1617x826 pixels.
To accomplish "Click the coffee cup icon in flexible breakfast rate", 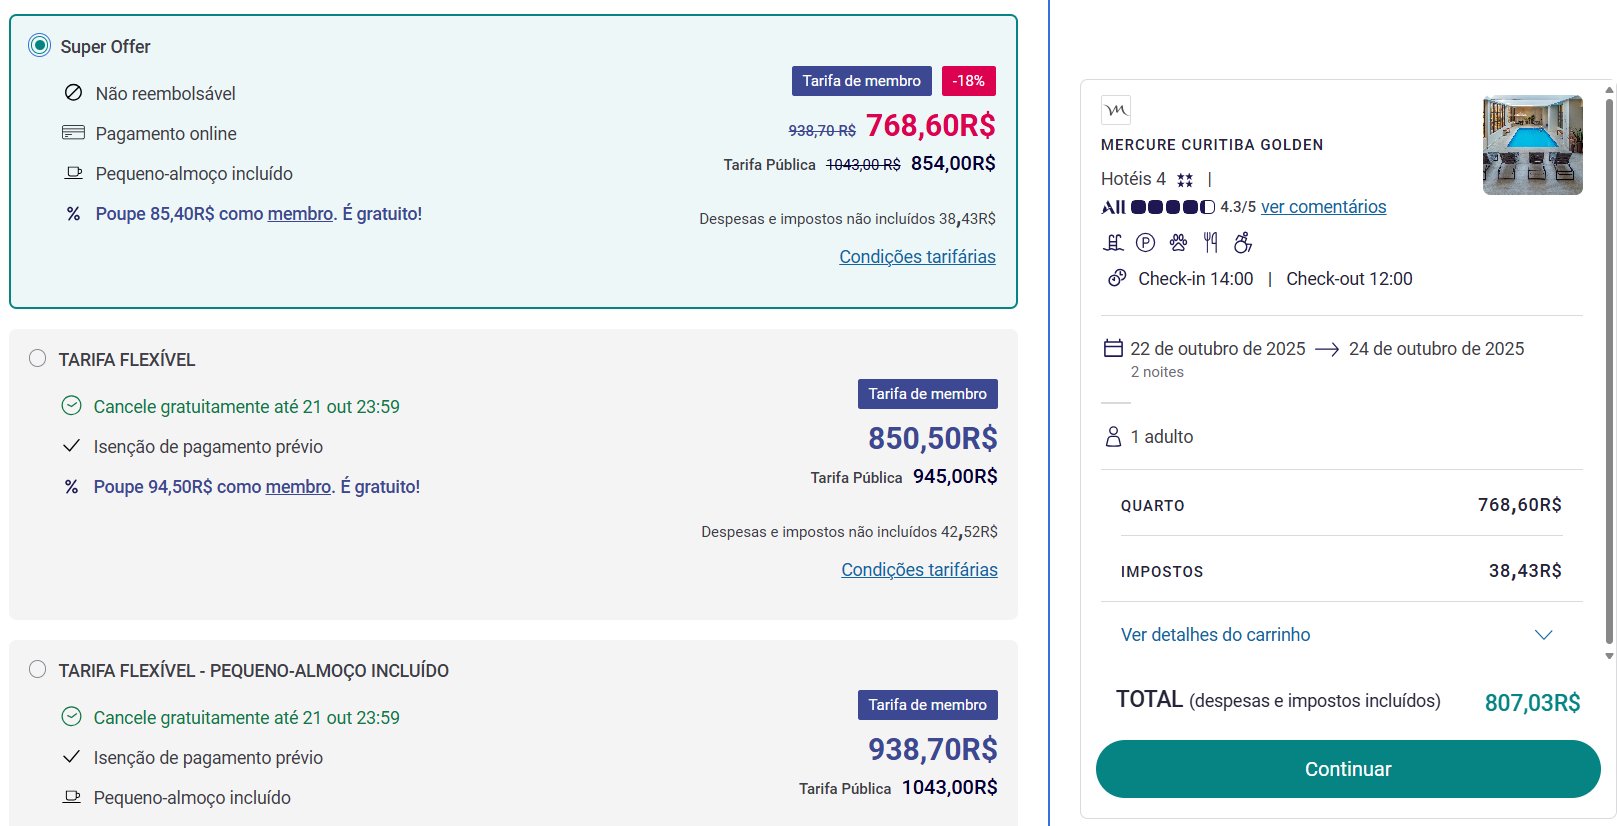I will [71, 797].
